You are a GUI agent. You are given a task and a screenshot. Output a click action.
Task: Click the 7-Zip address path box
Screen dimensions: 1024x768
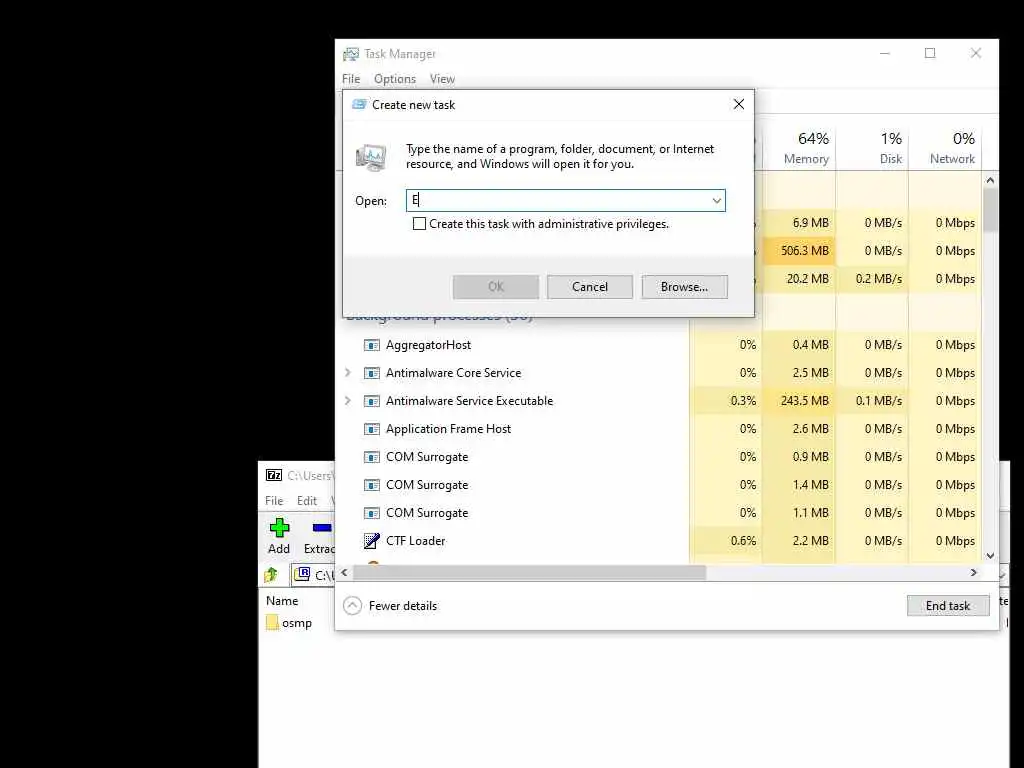point(313,575)
